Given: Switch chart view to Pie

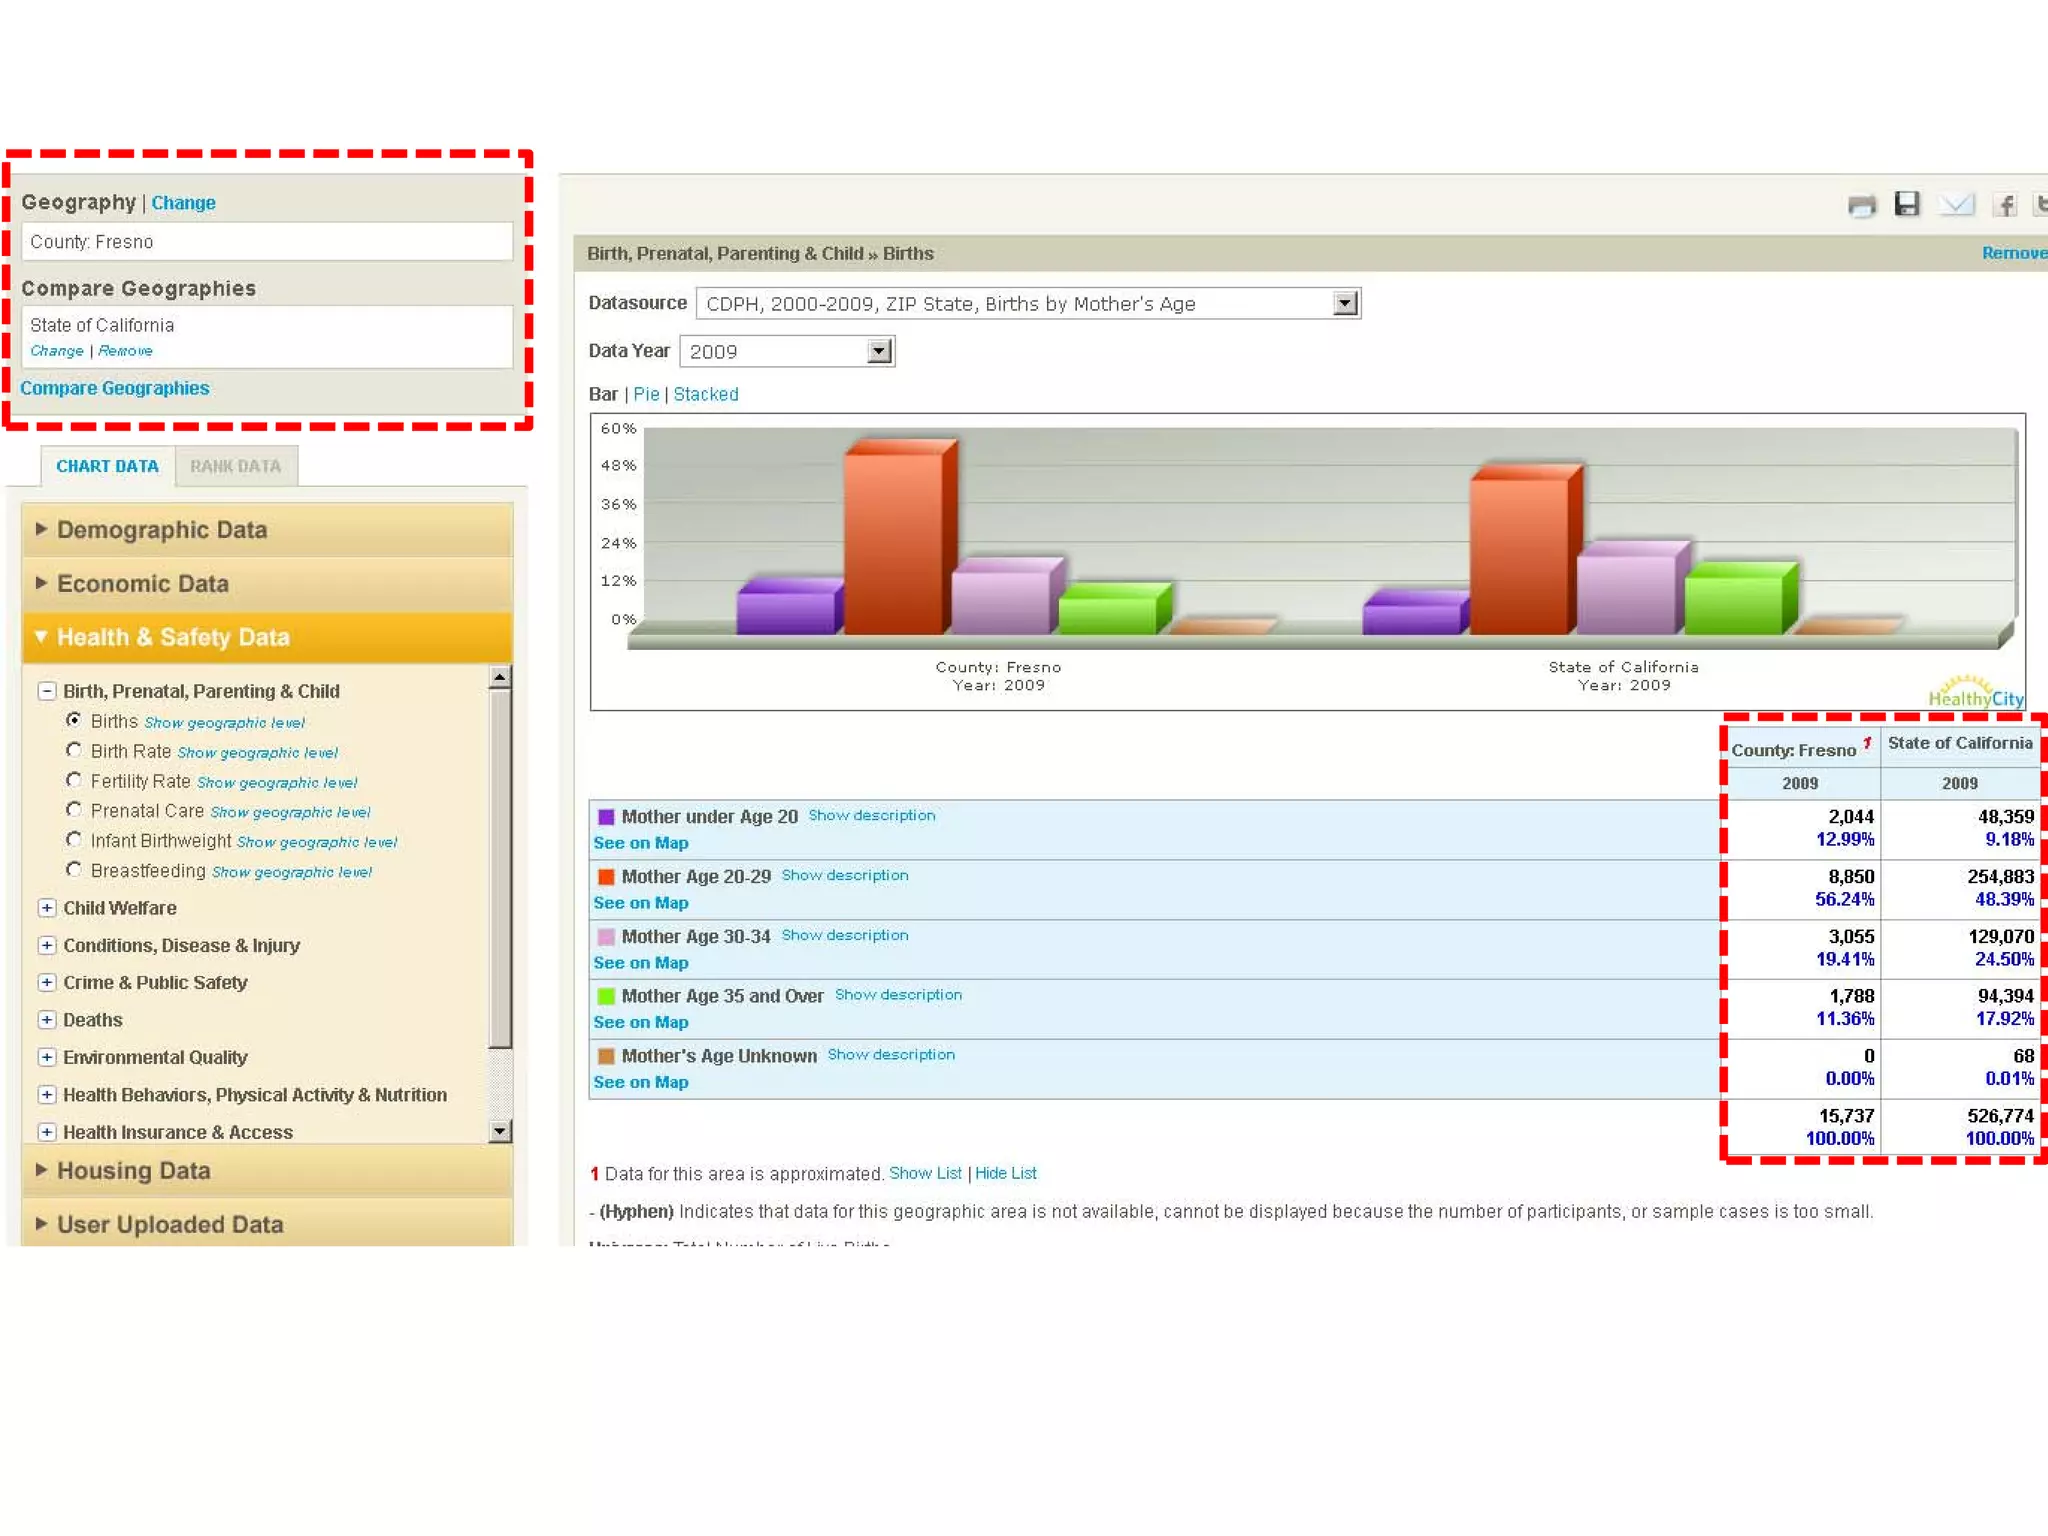Looking at the screenshot, I should 646,394.
